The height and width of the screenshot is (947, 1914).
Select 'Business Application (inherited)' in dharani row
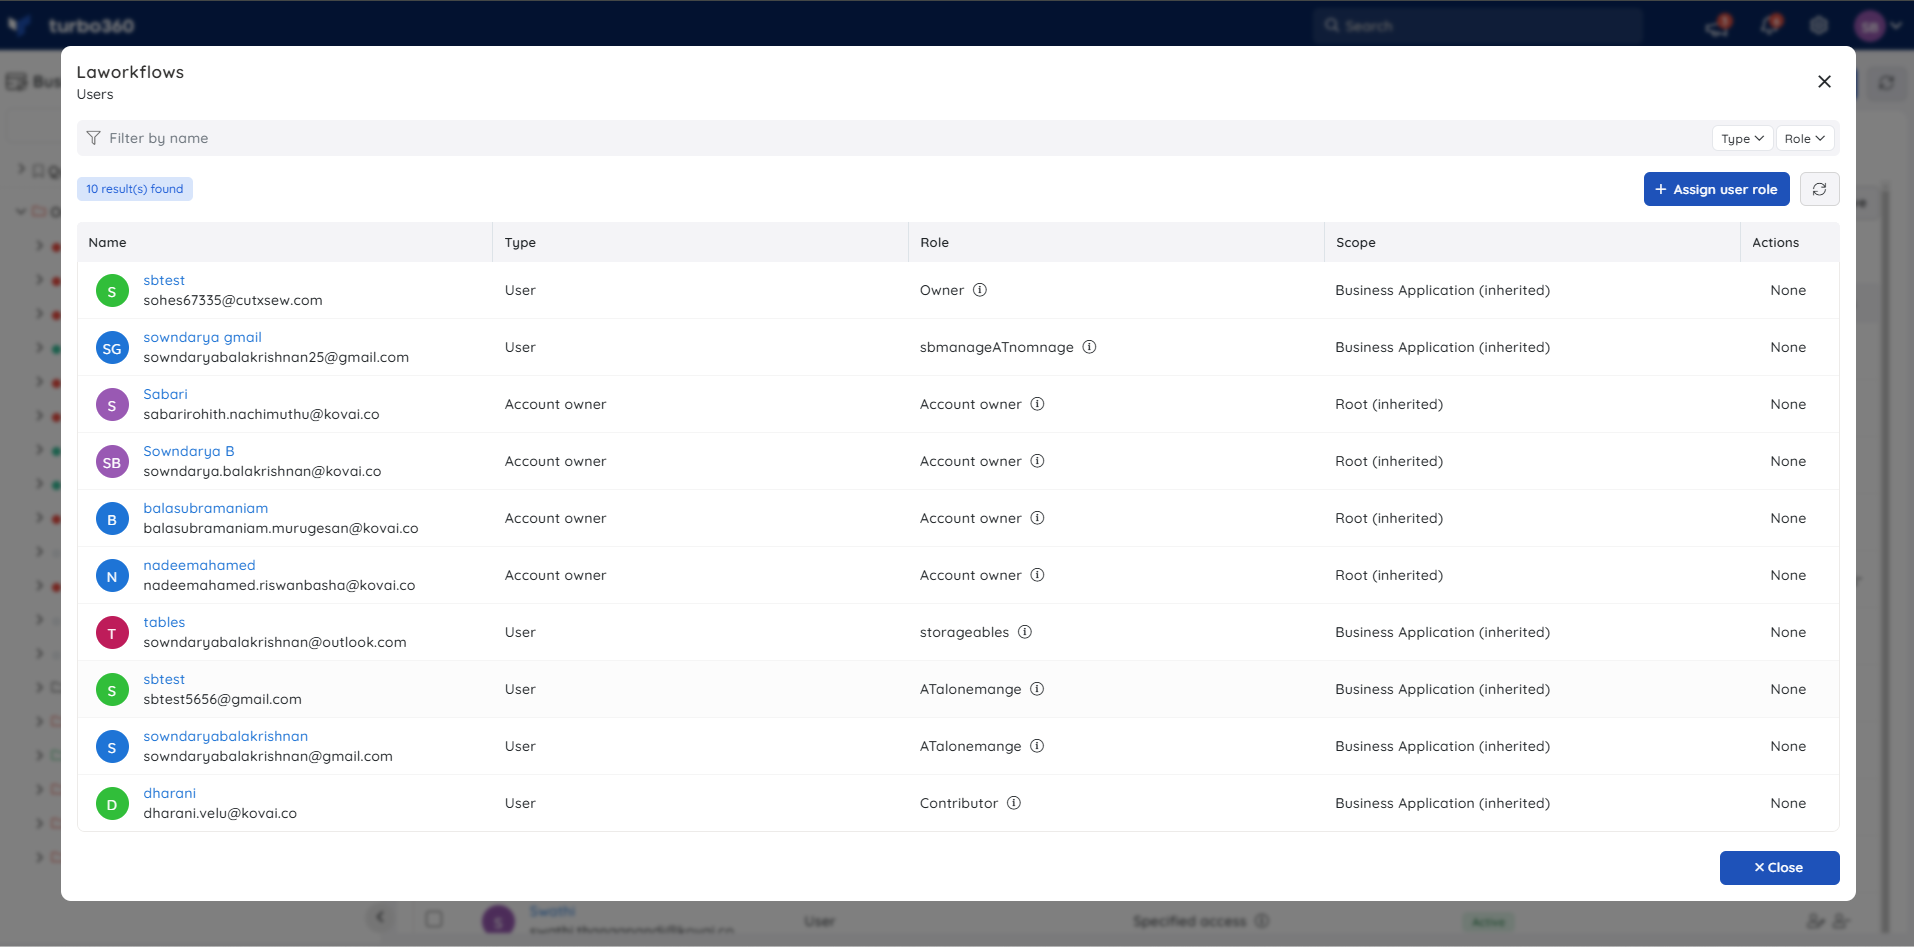tap(1442, 803)
